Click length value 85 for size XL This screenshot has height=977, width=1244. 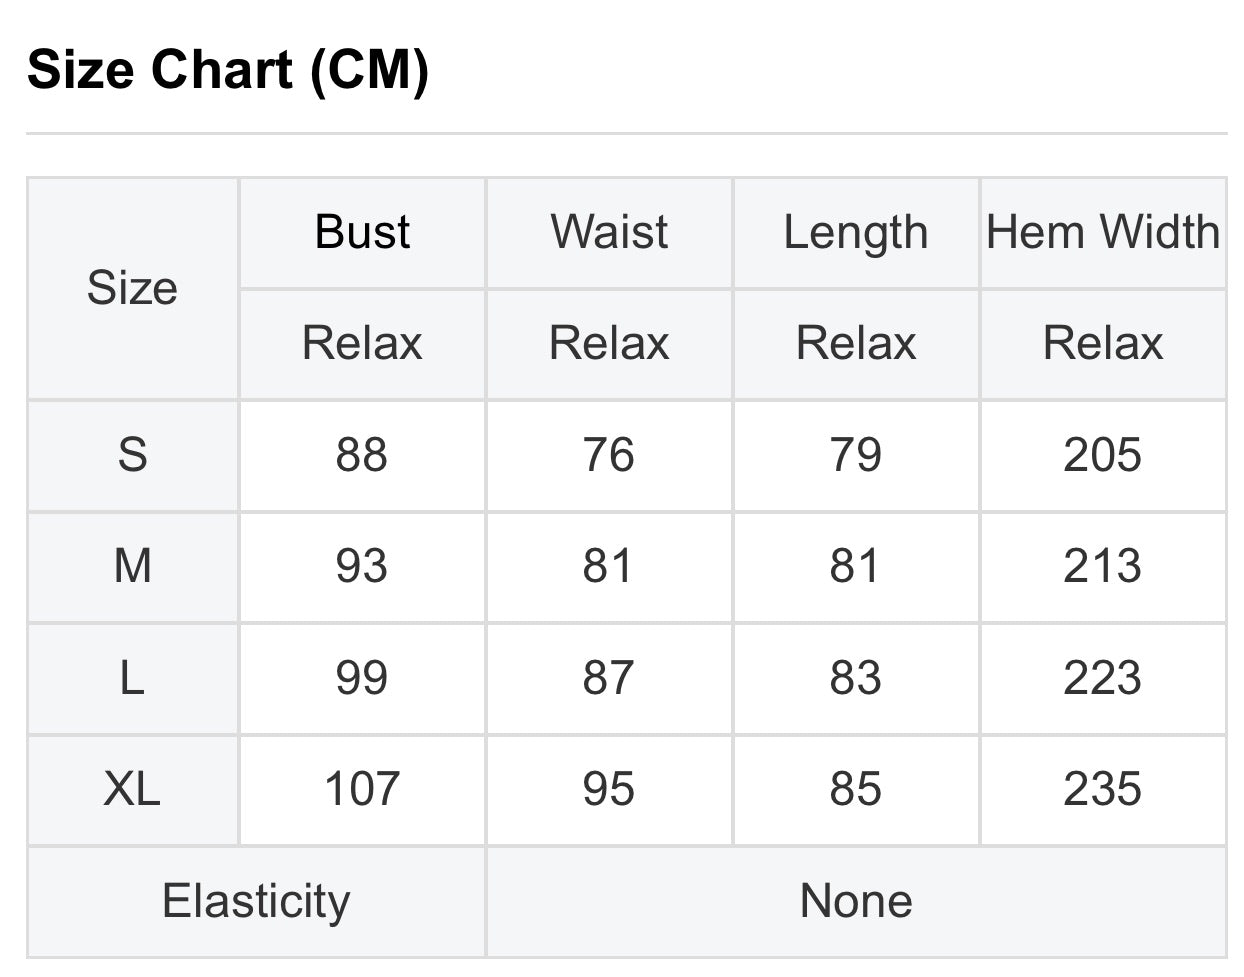coord(856,789)
